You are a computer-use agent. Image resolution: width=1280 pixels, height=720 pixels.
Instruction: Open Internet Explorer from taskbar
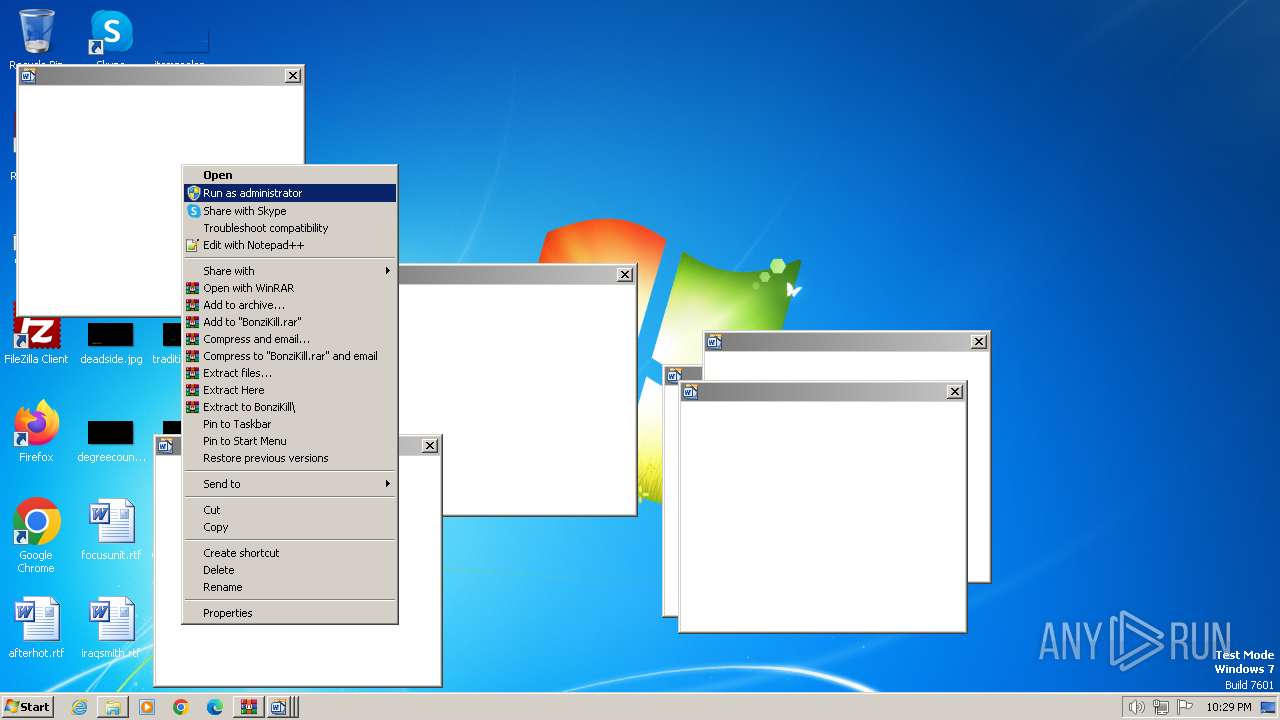pyautogui.click(x=79, y=707)
